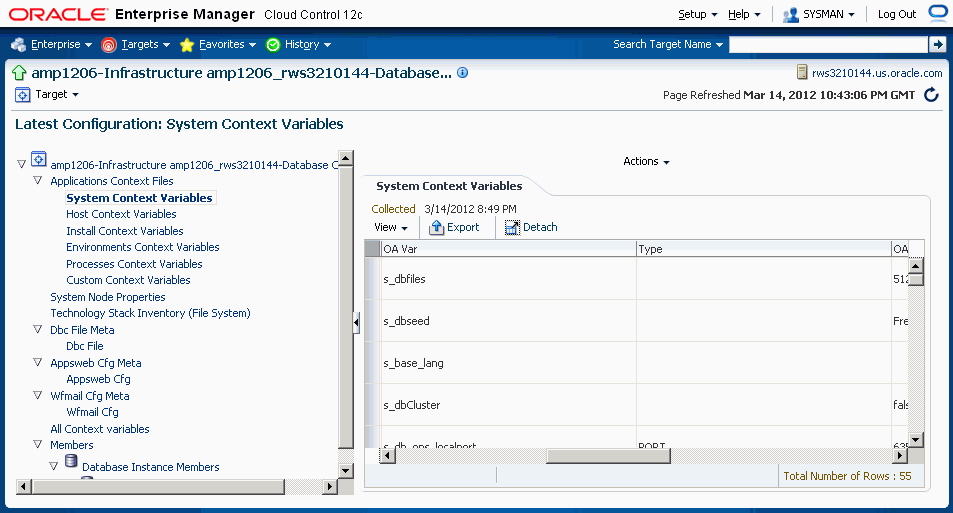Click the root node configuration icon in tree
Image resolution: width=953 pixels, height=513 pixels.
pos(38,160)
